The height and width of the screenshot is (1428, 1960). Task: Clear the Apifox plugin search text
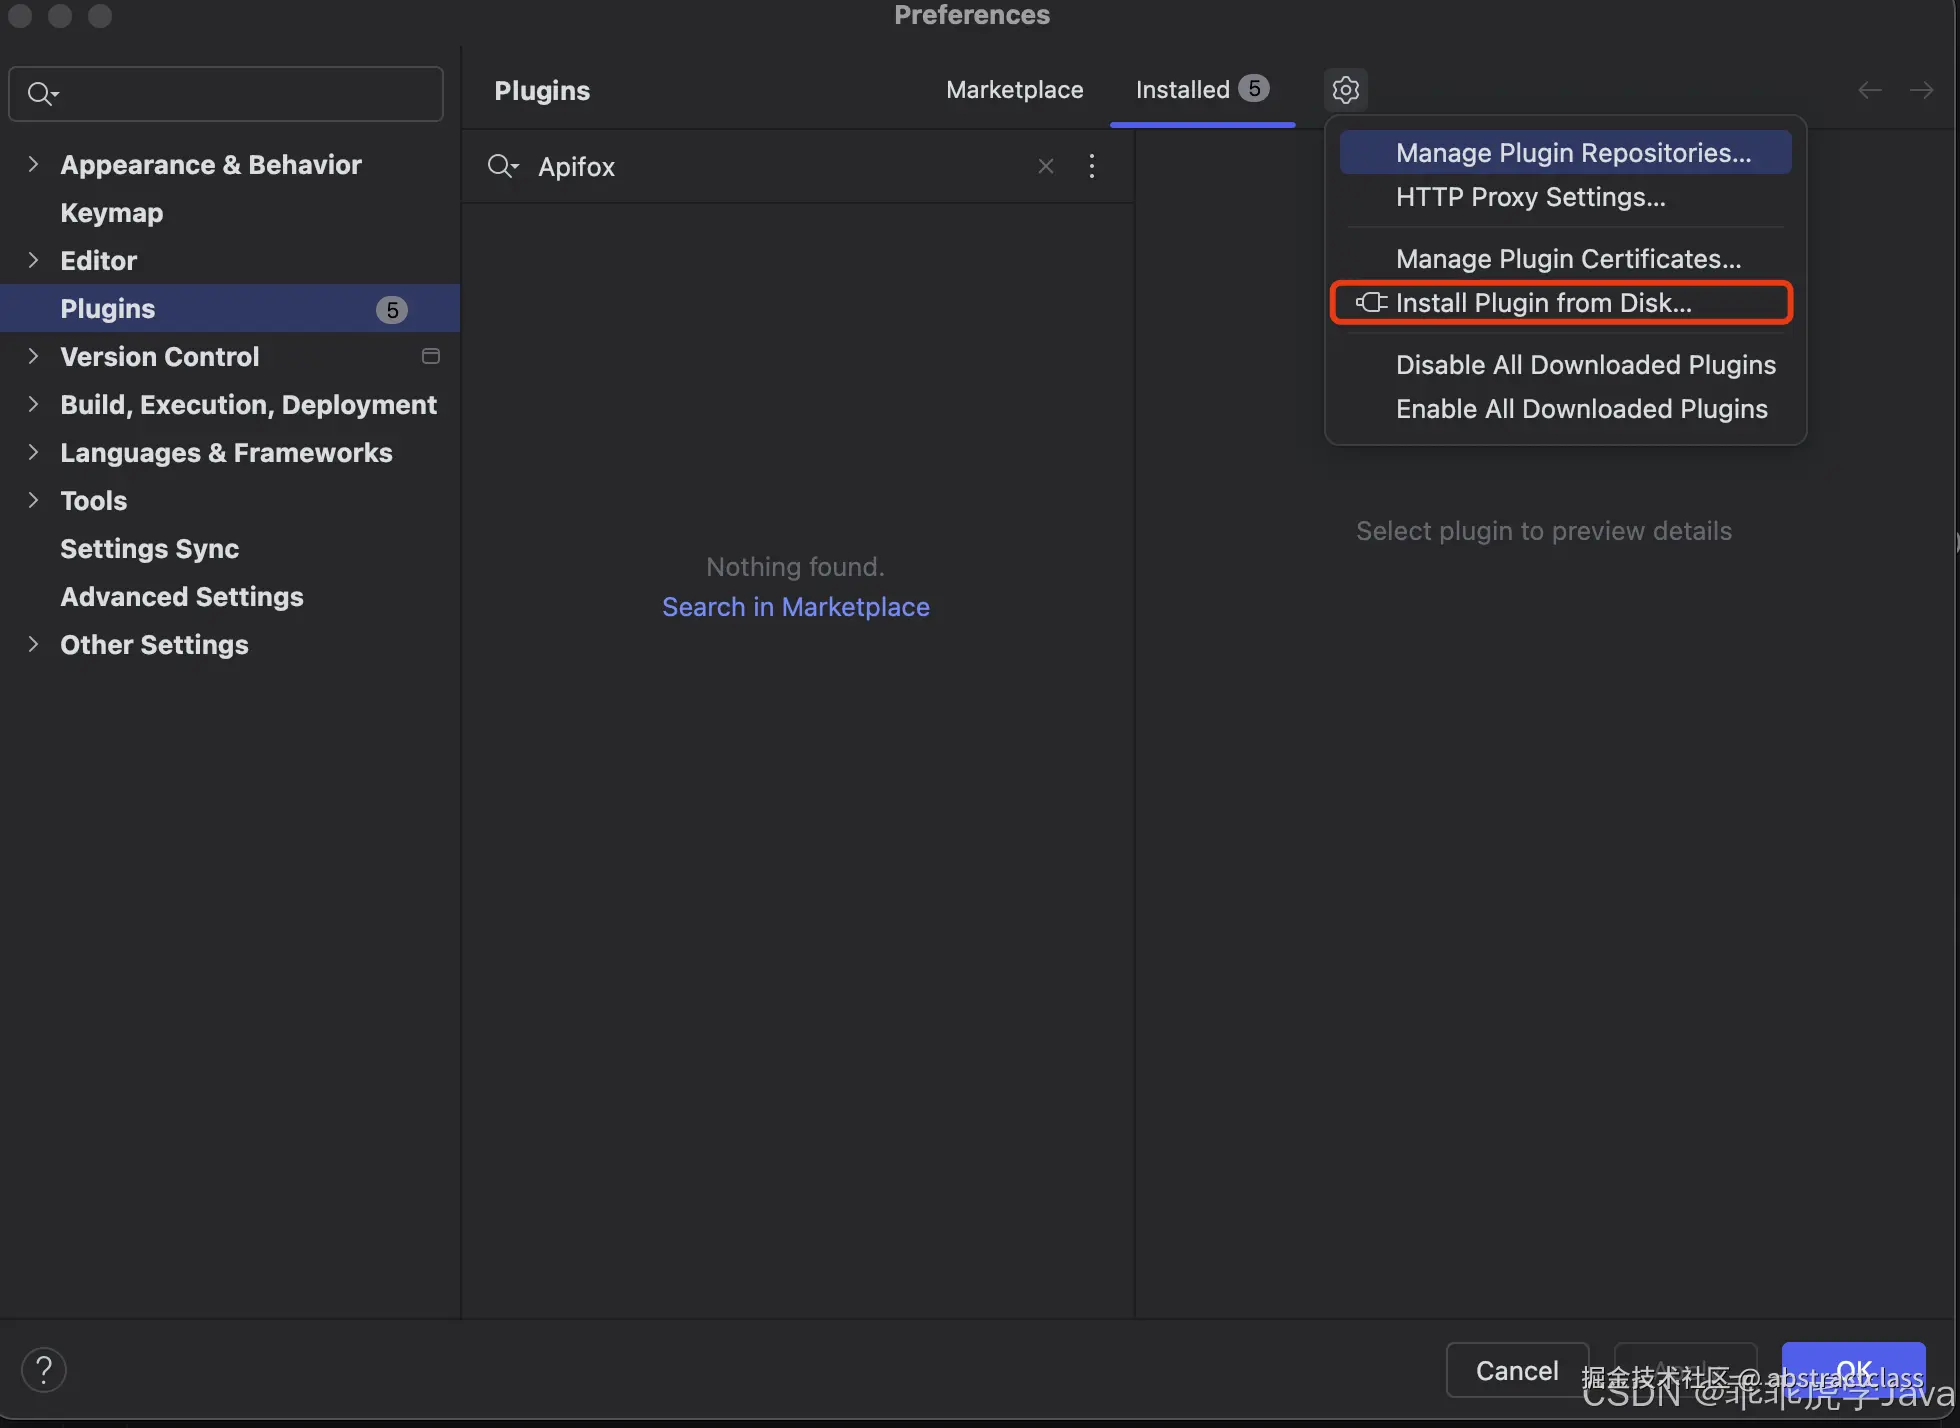pos(1046,166)
